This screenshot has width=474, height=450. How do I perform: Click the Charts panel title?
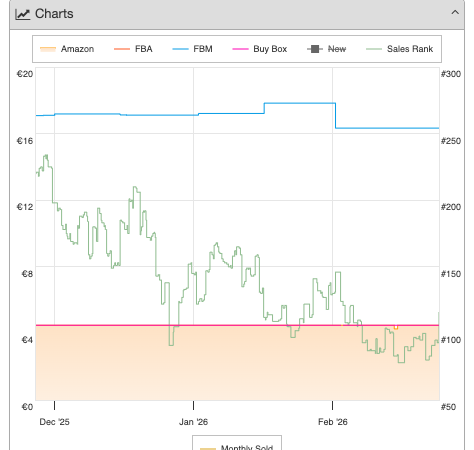coord(54,14)
